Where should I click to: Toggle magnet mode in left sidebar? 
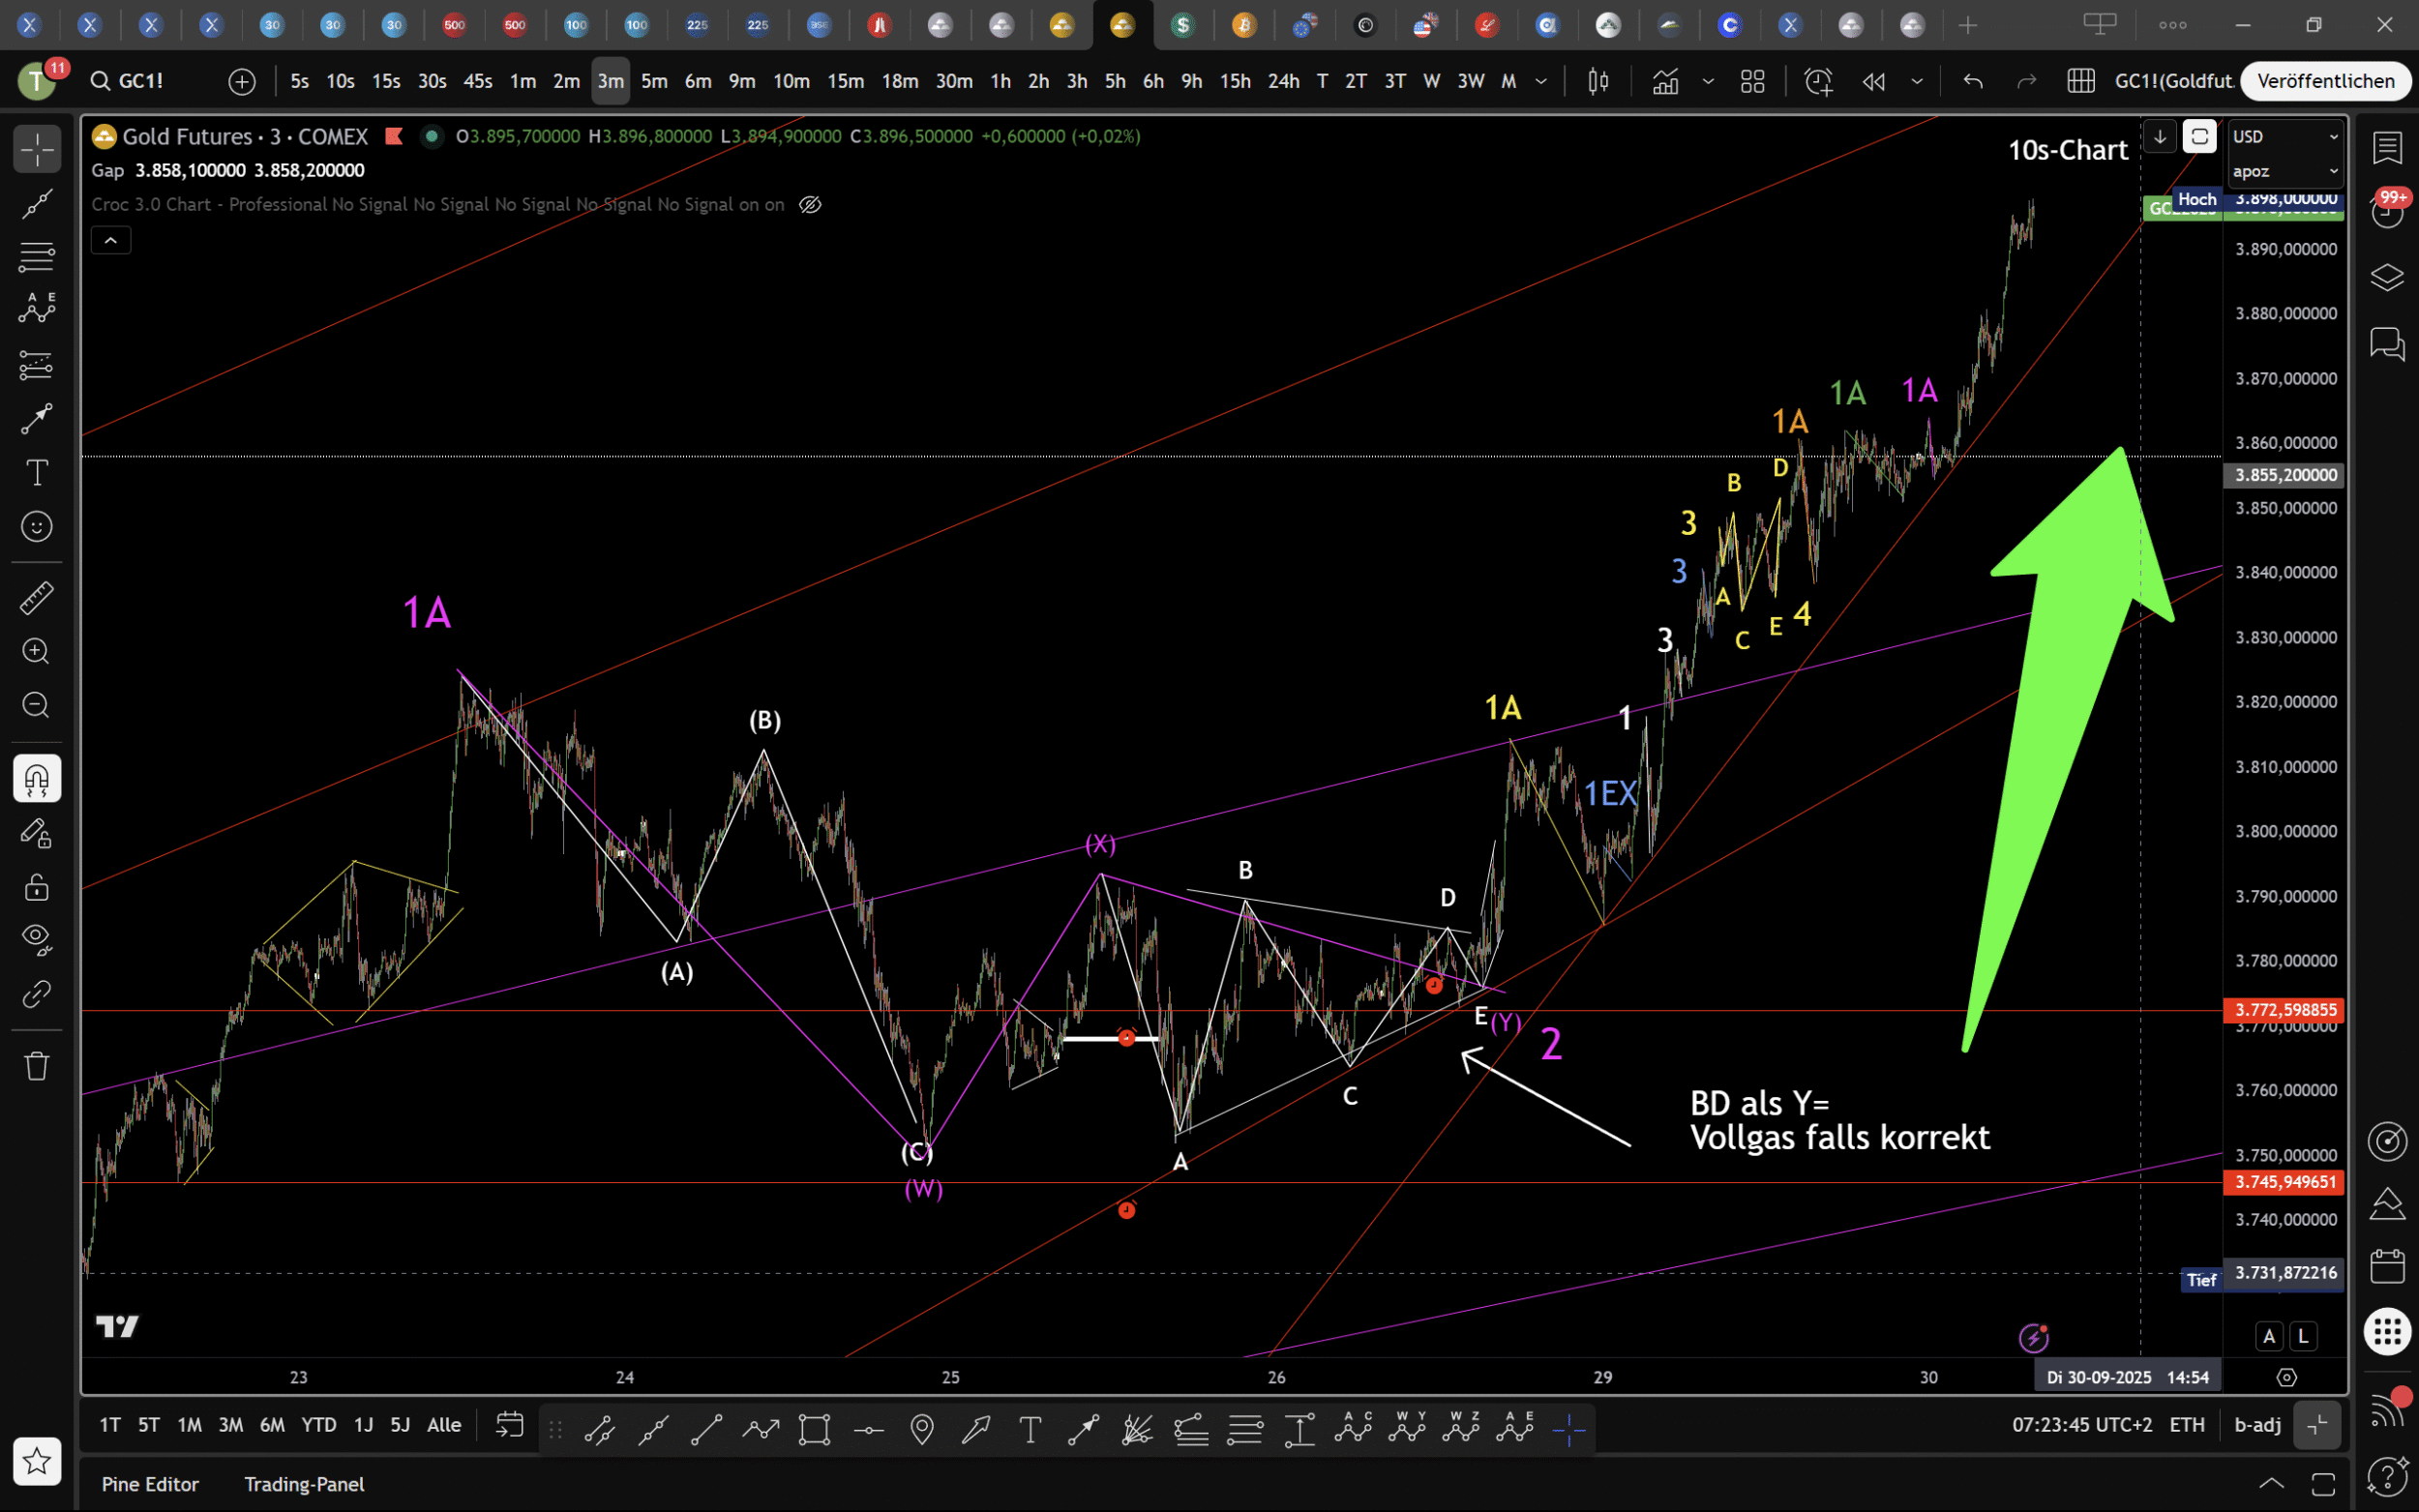(x=37, y=779)
